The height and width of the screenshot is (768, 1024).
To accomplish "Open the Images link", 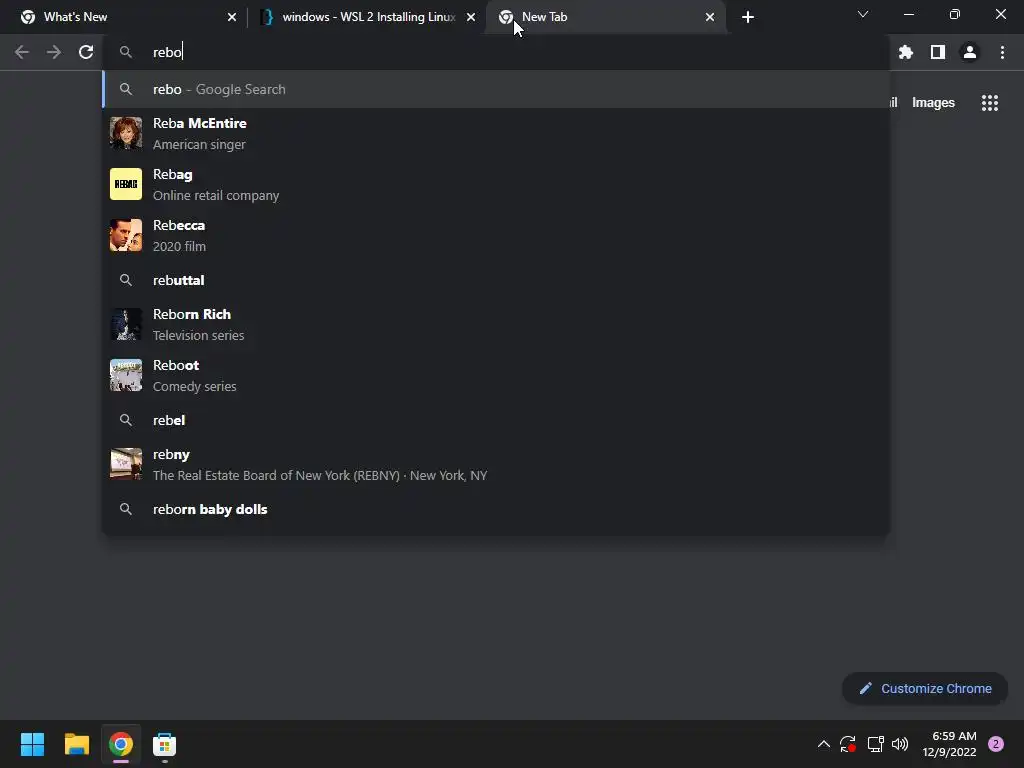I will pos(933,103).
